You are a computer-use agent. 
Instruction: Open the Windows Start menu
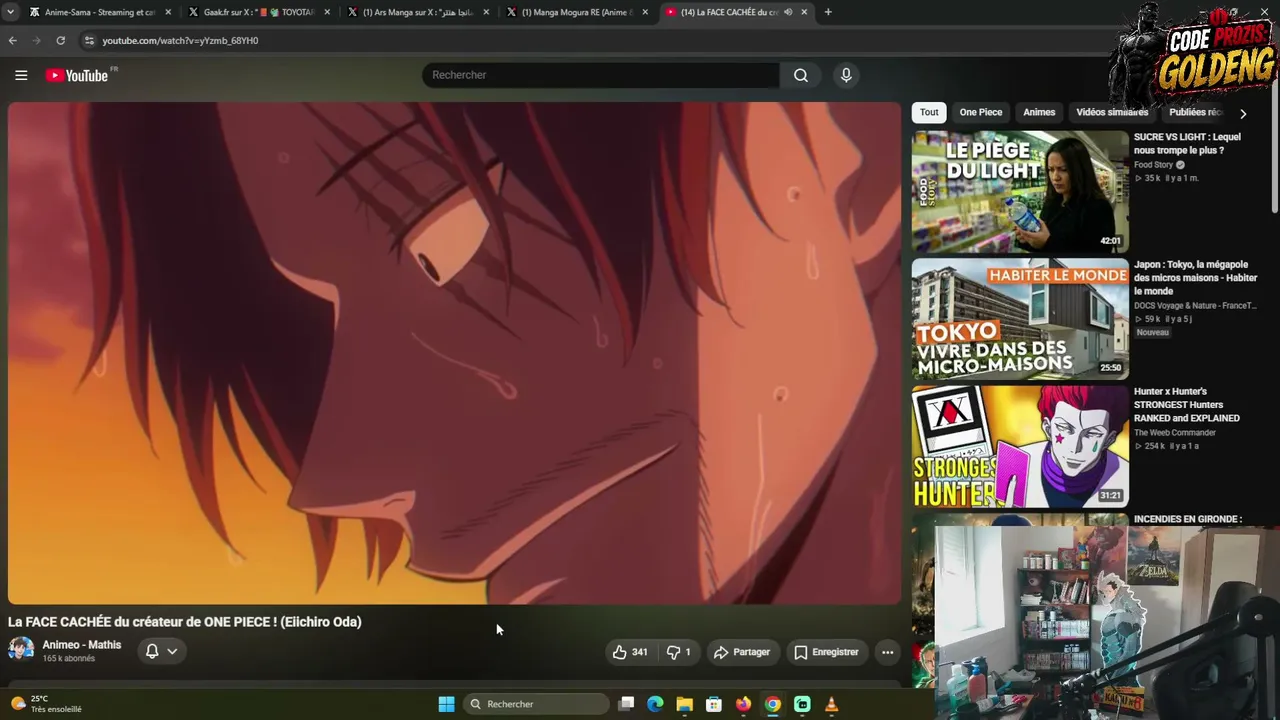tap(446, 704)
